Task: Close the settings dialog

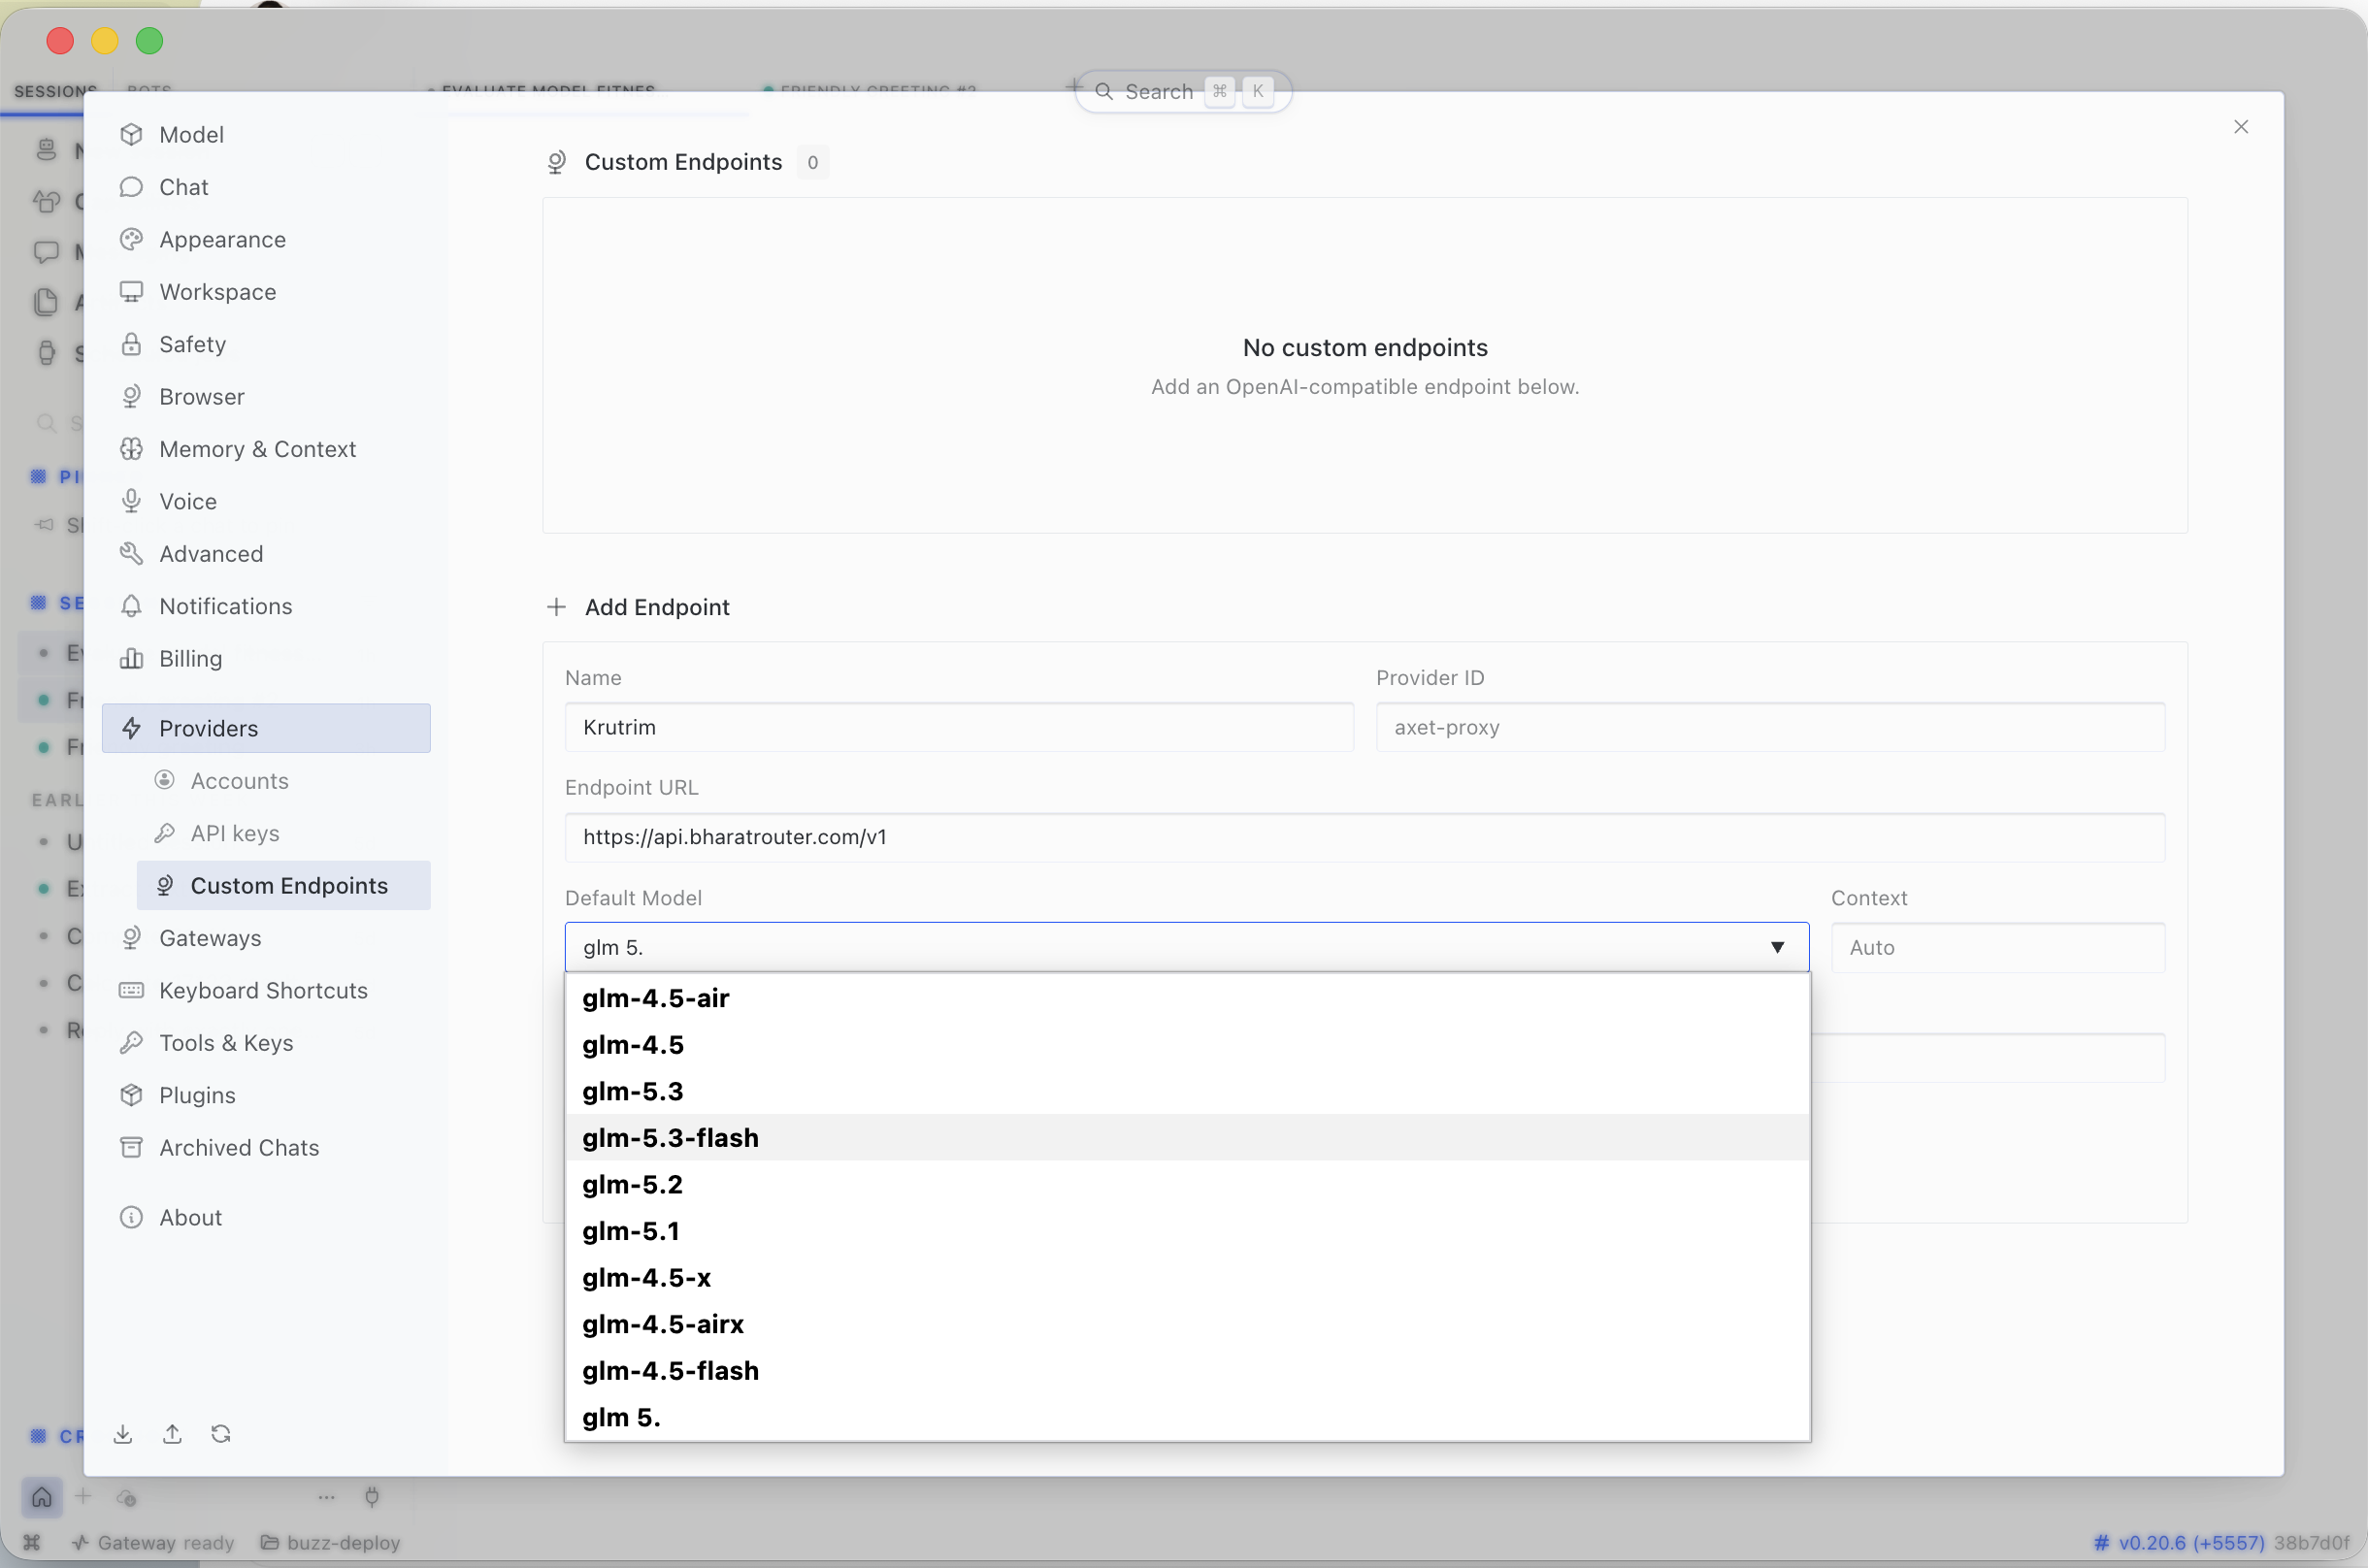Action: [x=2241, y=127]
